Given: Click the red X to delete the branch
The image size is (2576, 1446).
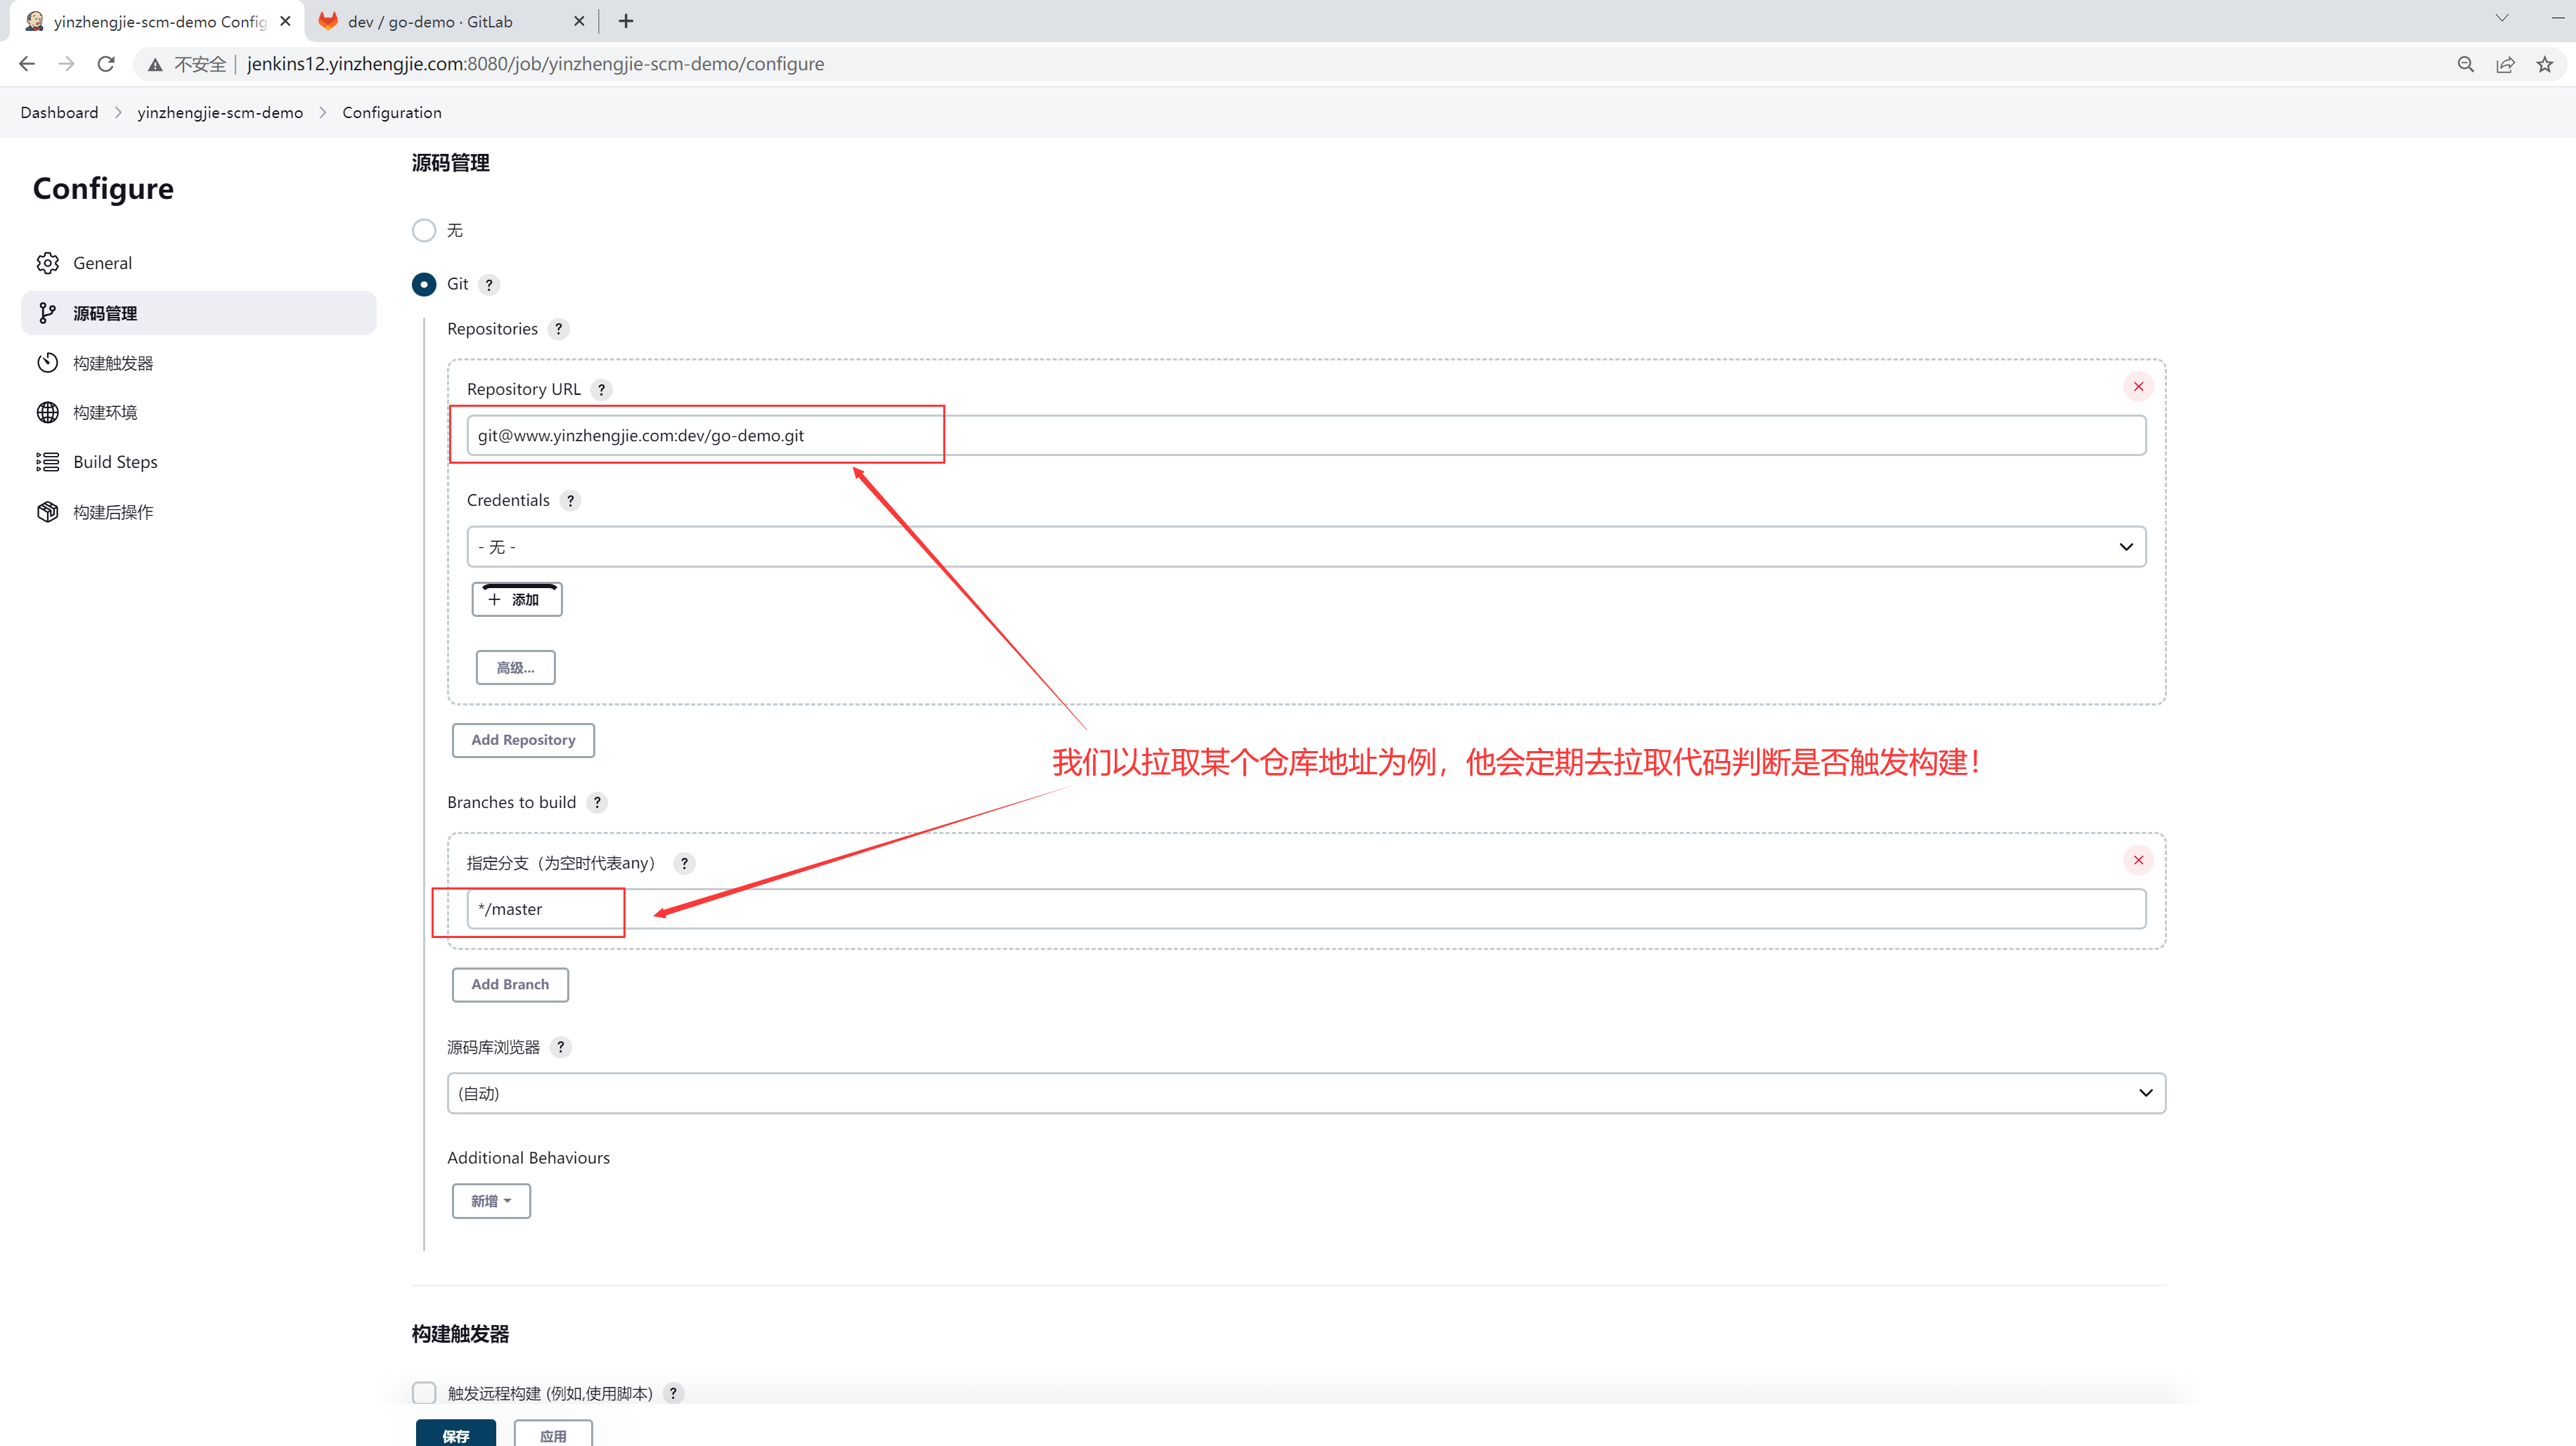Looking at the screenshot, I should [2138, 860].
